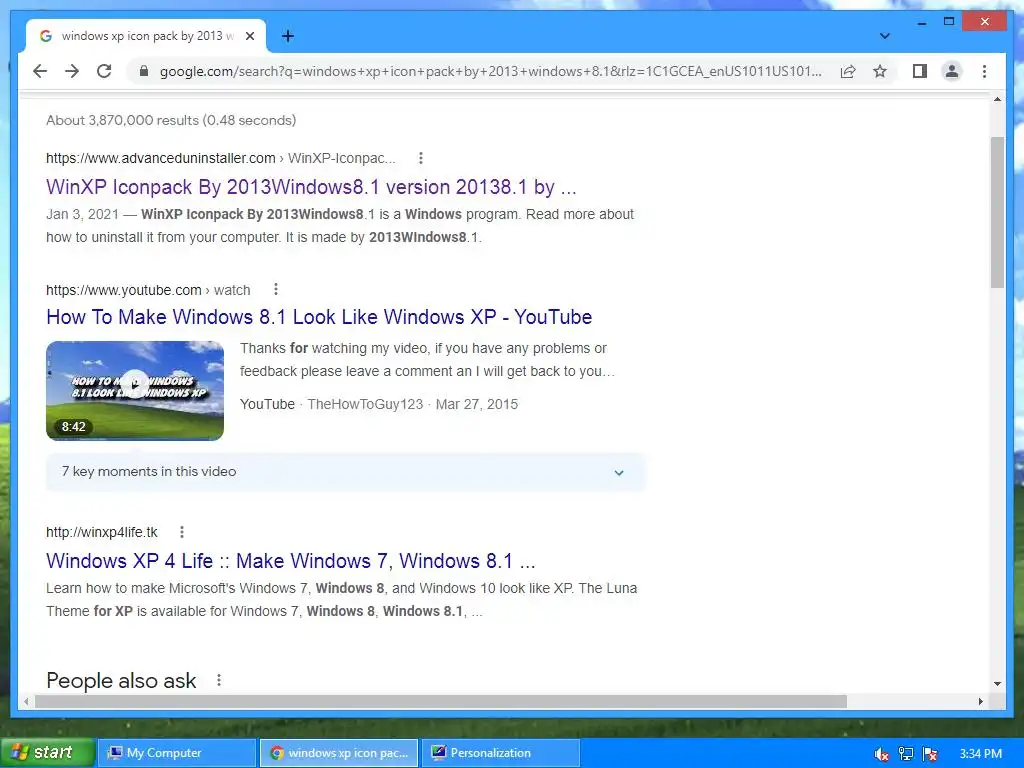Image resolution: width=1024 pixels, height=768 pixels.
Task: Click the scroll right arrow
Action: [x=980, y=701]
